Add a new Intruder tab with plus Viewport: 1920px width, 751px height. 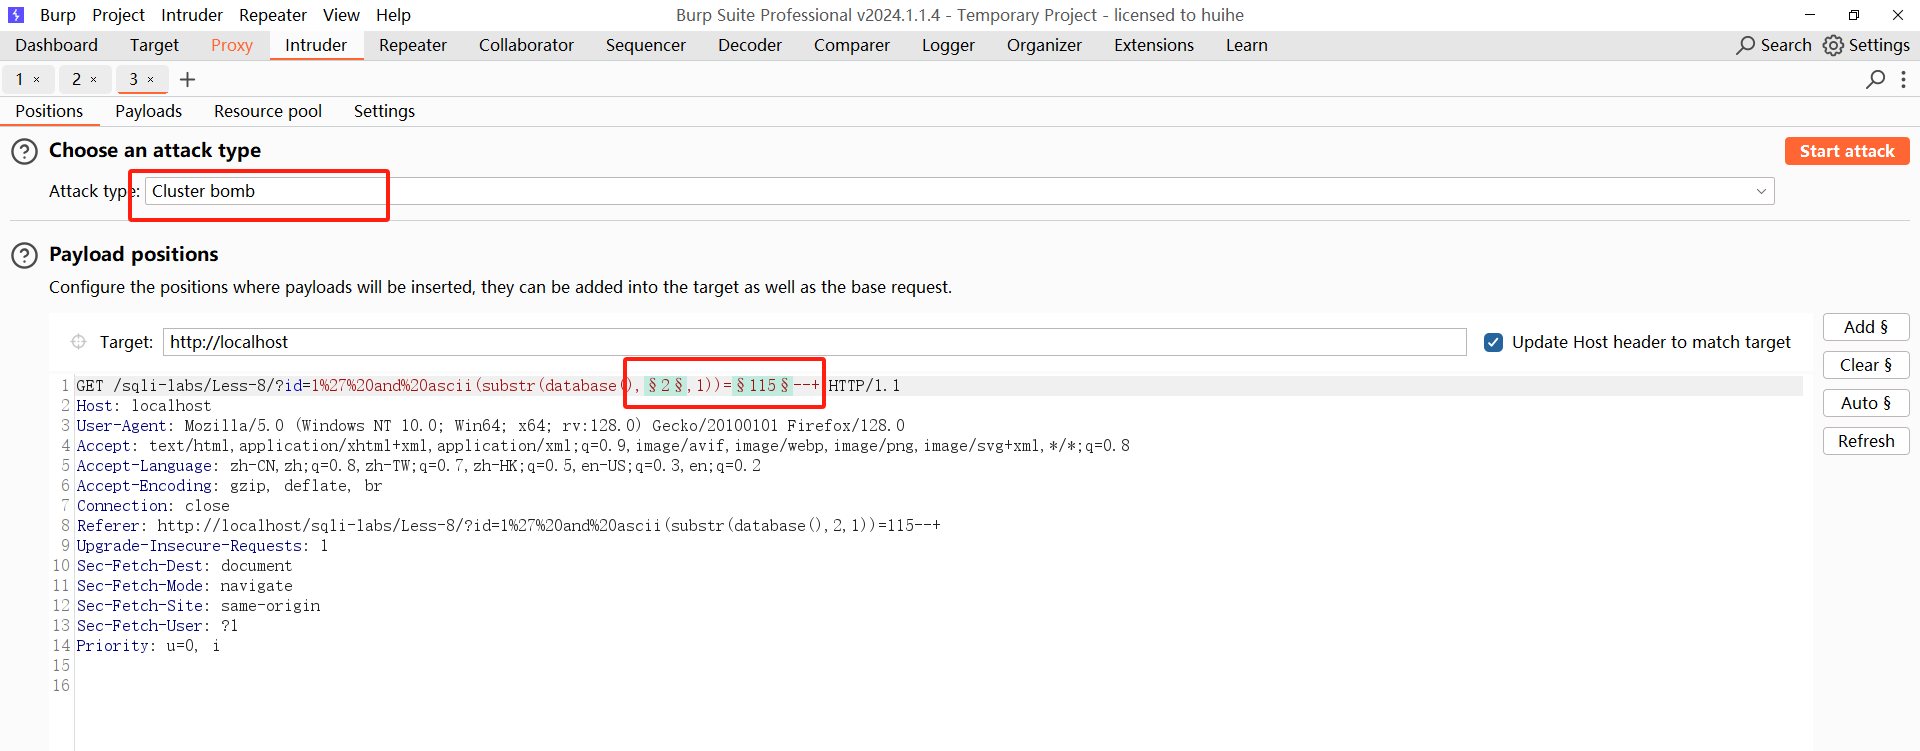click(x=187, y=79)
